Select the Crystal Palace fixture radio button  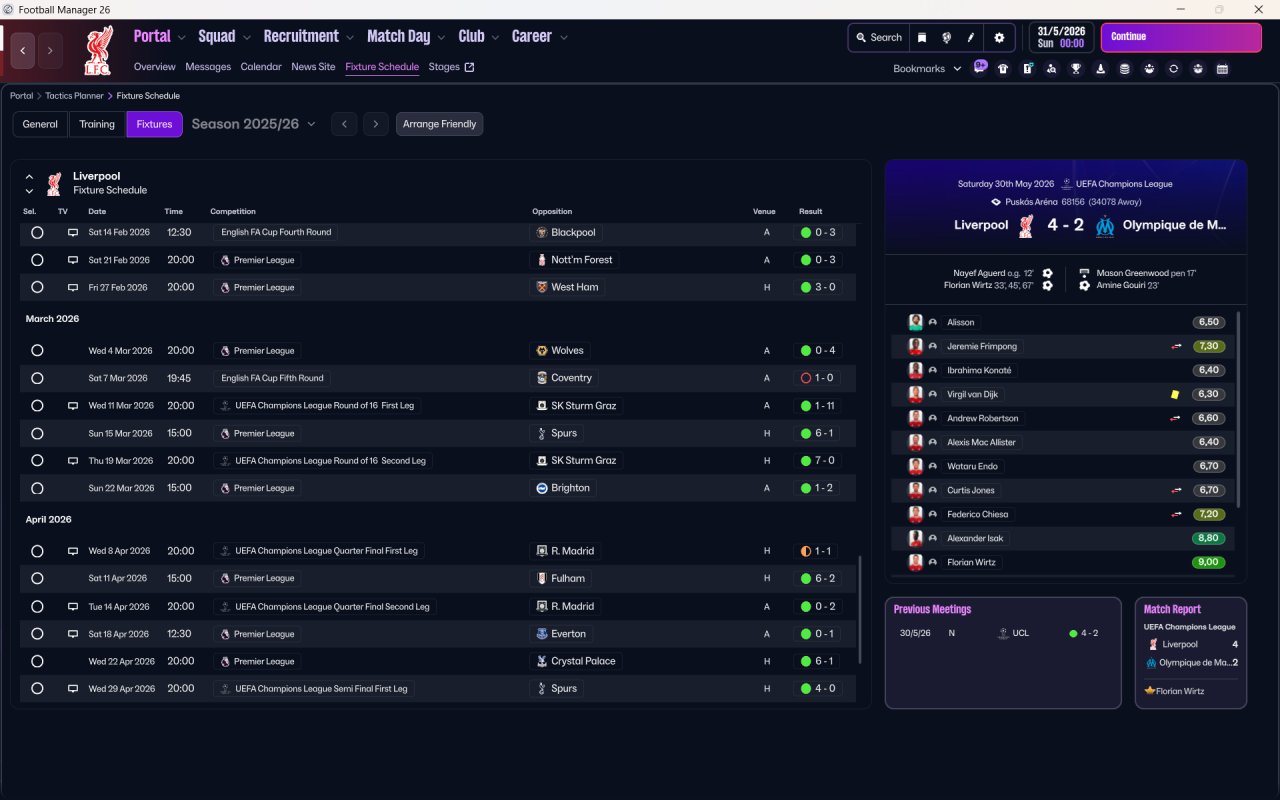pos(37,661)
